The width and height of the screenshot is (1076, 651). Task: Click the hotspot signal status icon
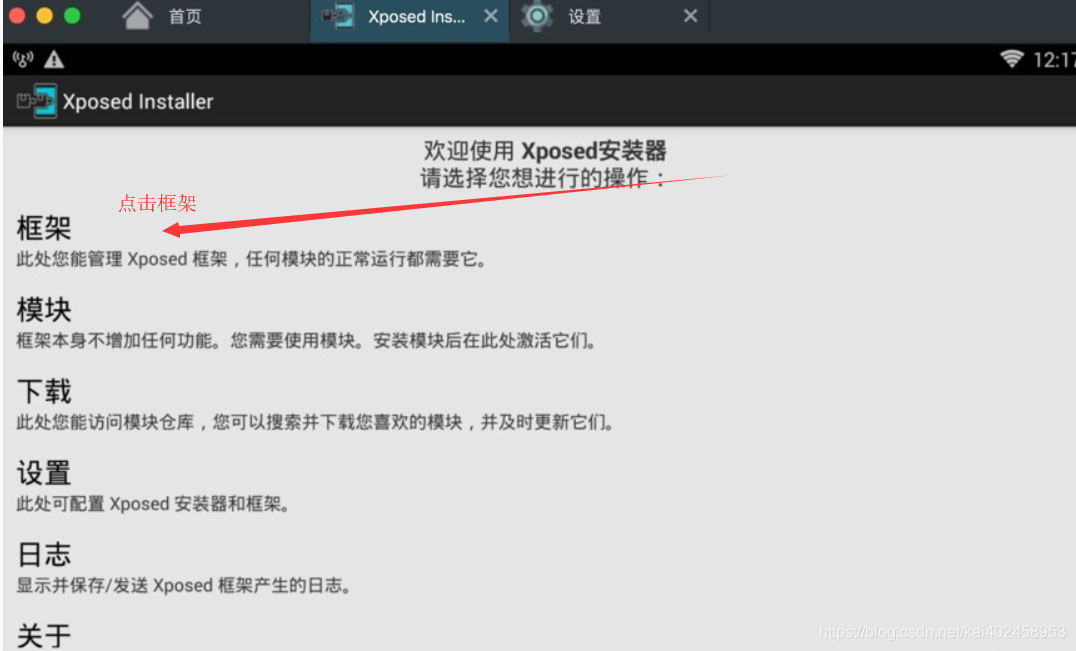tap(23, 60)
